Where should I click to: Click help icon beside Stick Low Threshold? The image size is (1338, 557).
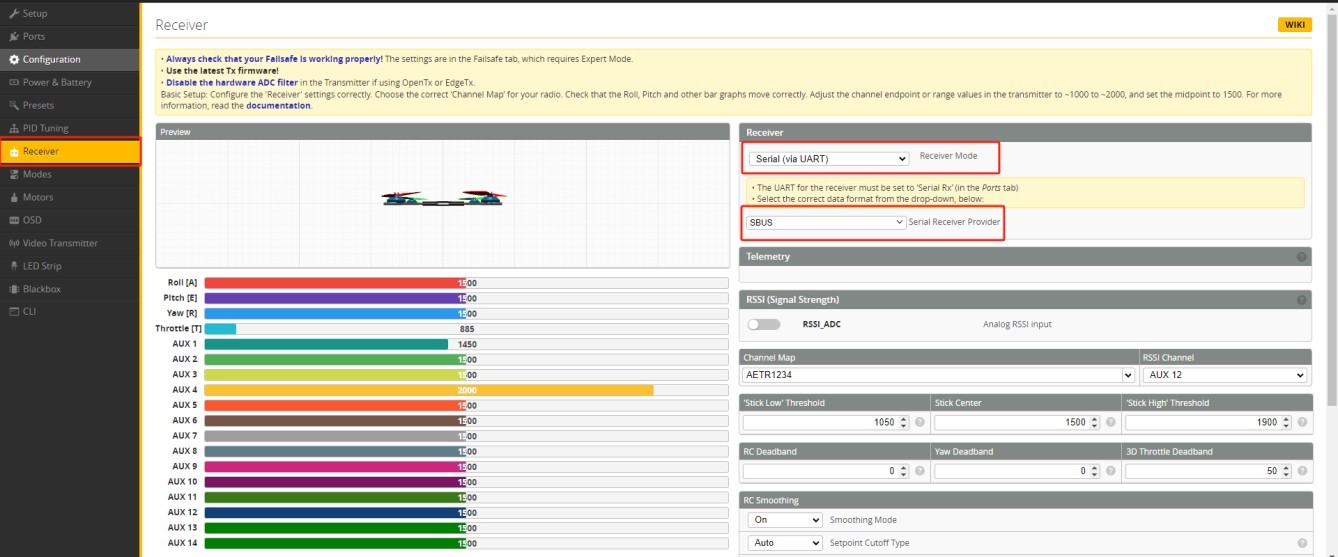919,423
